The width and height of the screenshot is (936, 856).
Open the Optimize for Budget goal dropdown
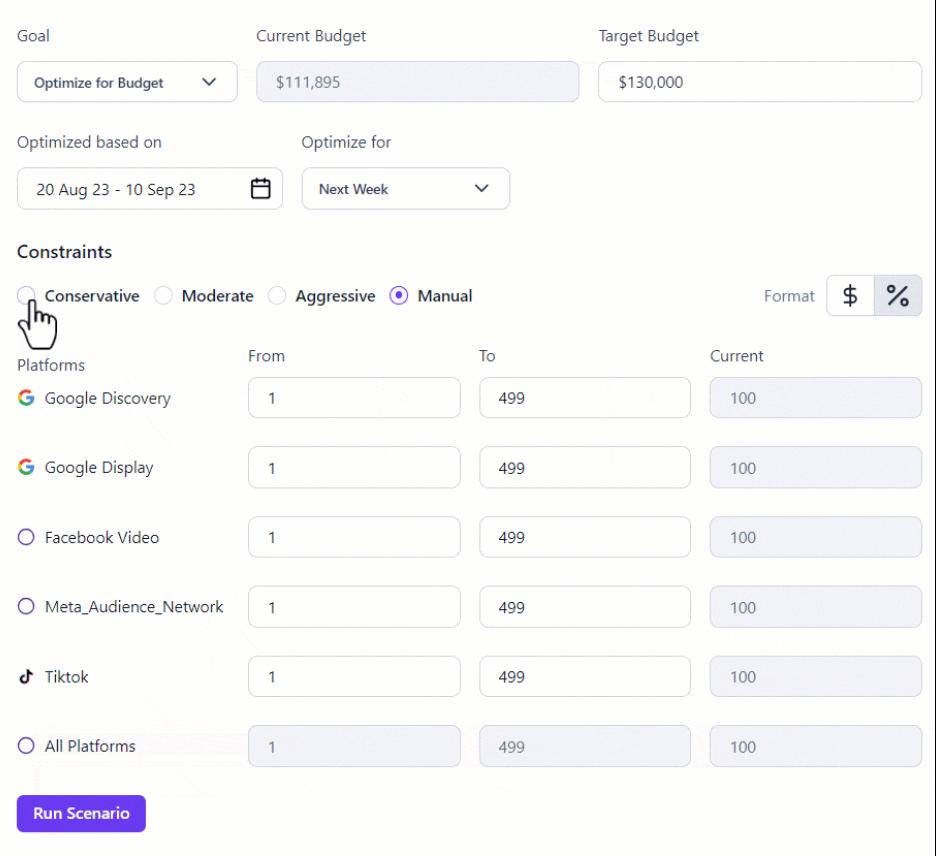pos(127,82)
